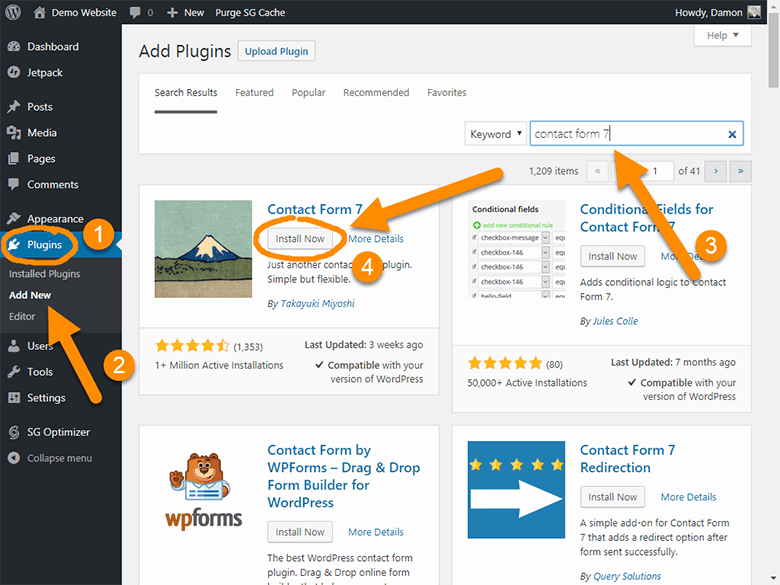Screen dimensions: 780x585
Task: Click Install Now for Contact Form 7
Action: click(x=300, y=239)
